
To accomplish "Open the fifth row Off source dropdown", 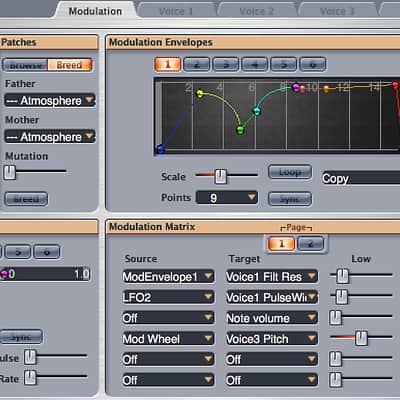I will 168,359.
